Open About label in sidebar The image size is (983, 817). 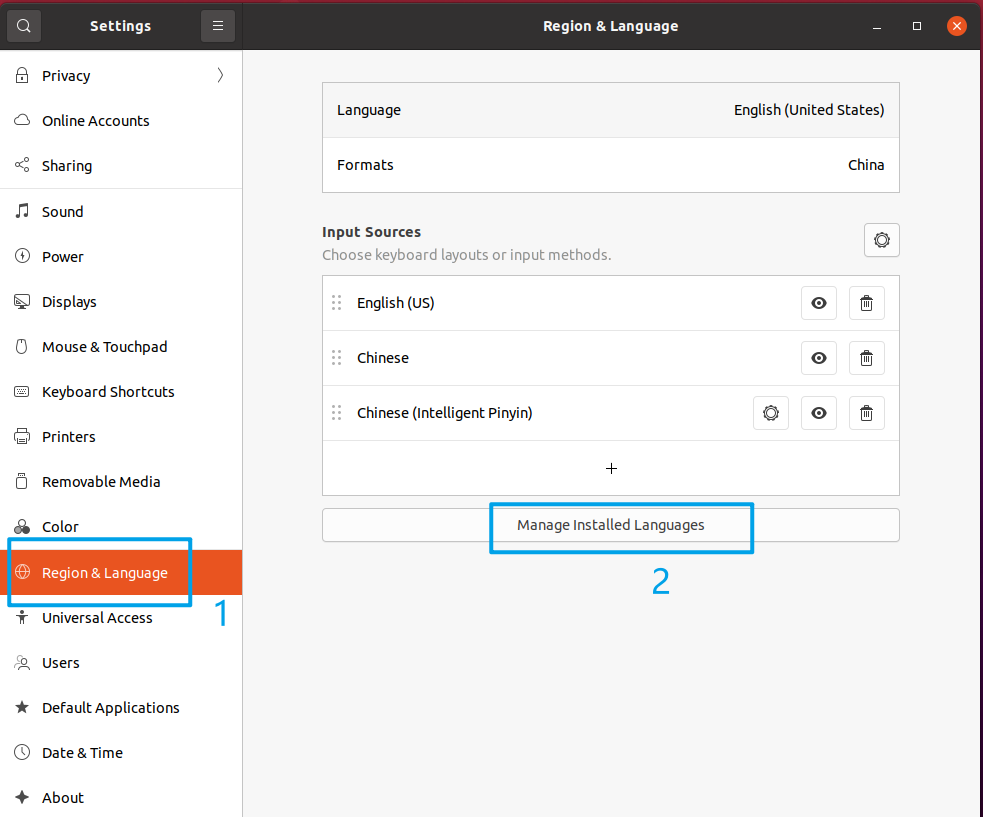click(63, 798)
